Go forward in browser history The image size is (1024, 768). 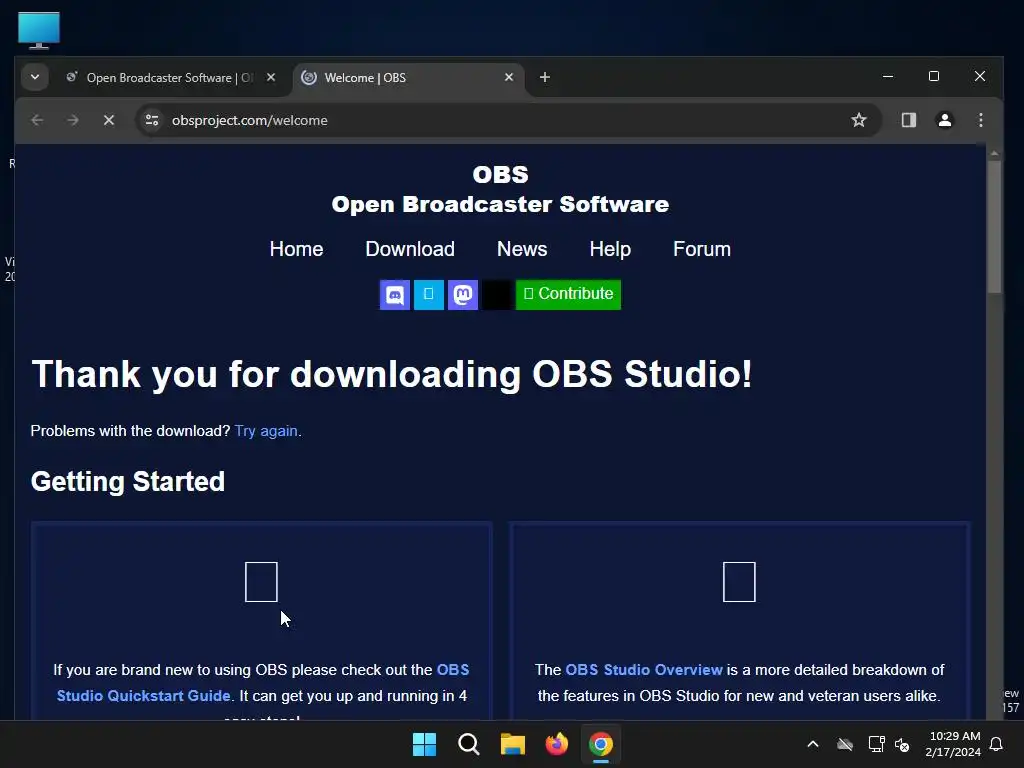click(x=72, y=120)
